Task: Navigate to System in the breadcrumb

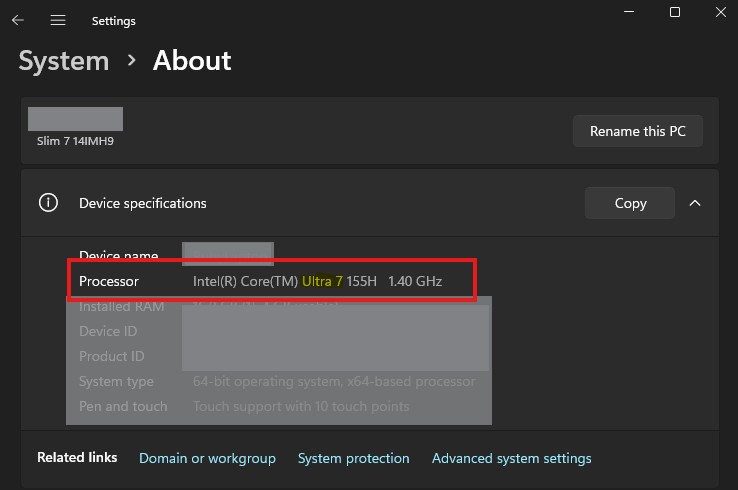Action: 64,61
